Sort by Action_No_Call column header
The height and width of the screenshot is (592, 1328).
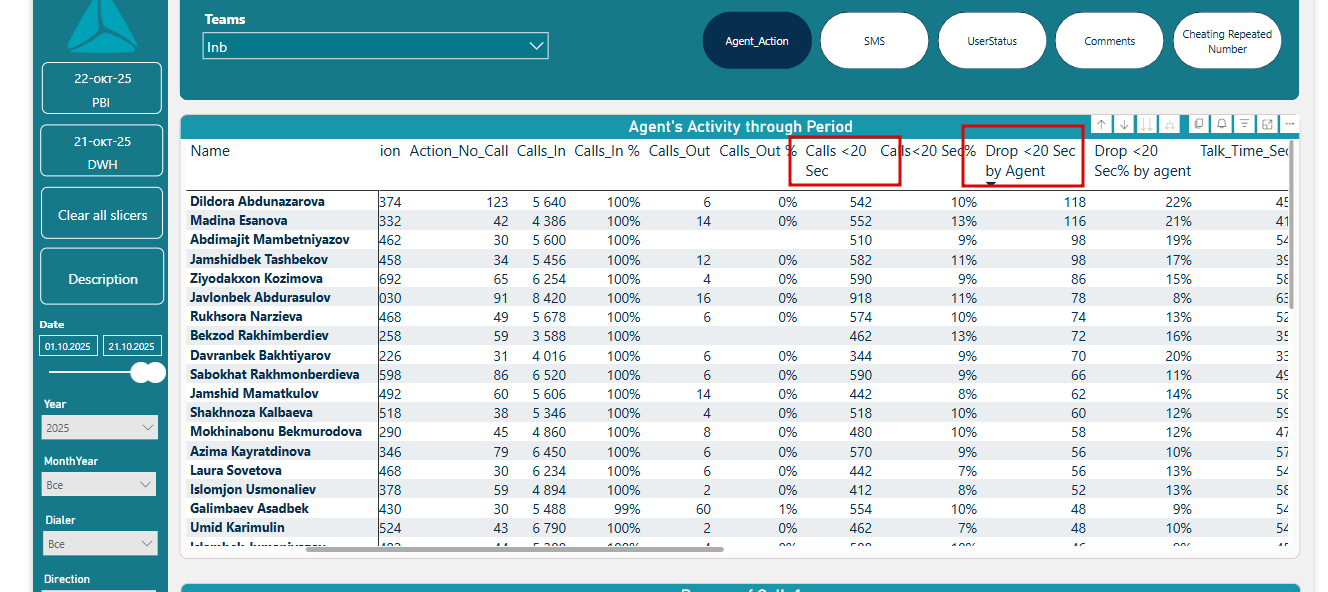coord(459,151)
